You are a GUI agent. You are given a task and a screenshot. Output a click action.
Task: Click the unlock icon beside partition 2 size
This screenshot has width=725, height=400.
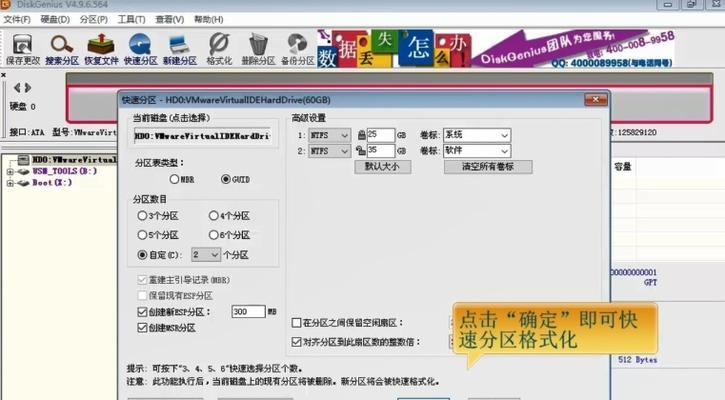tap(361, 151)
